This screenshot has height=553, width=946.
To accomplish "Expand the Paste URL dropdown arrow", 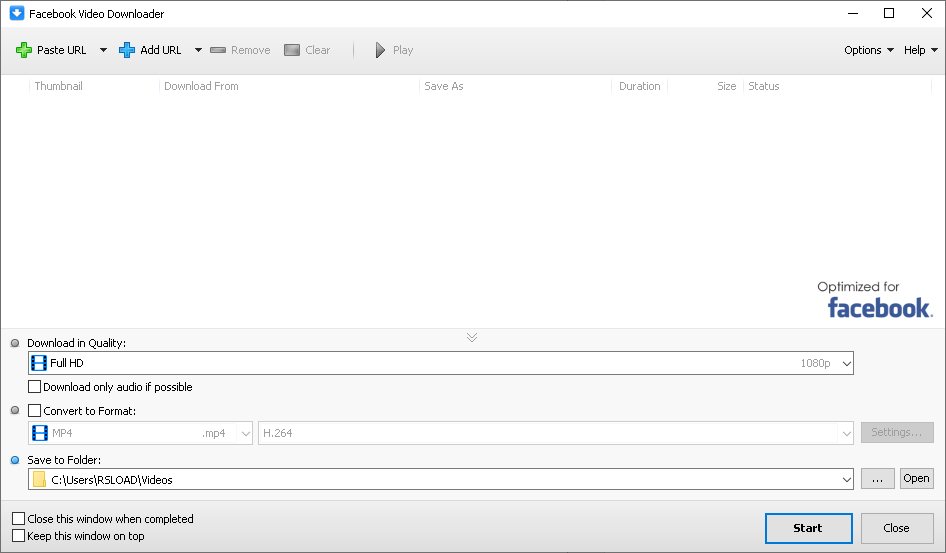I will pos(103,50).
